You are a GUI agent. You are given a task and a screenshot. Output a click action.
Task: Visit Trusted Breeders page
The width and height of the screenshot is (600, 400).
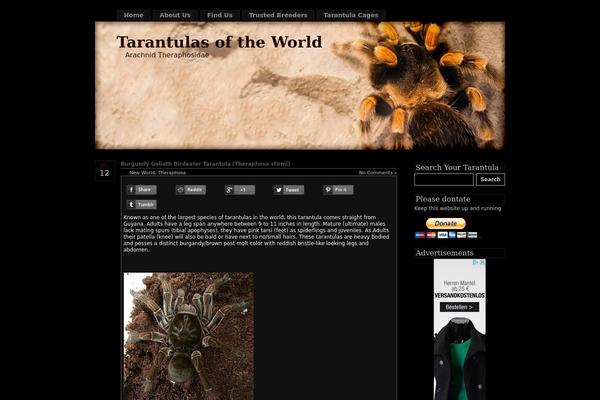coord(278,15)
